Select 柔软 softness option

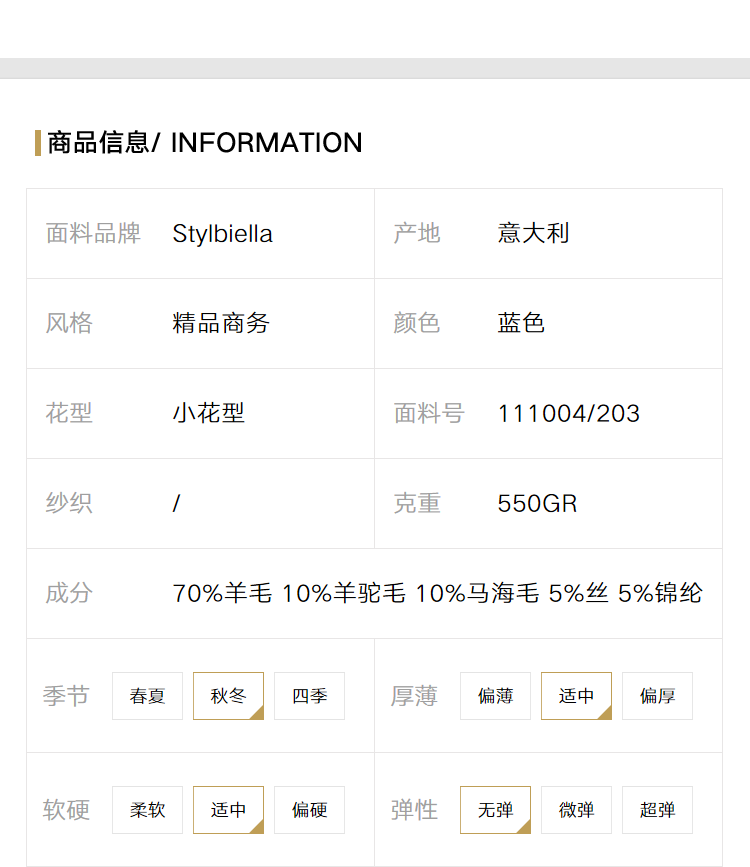coord(147,810)
